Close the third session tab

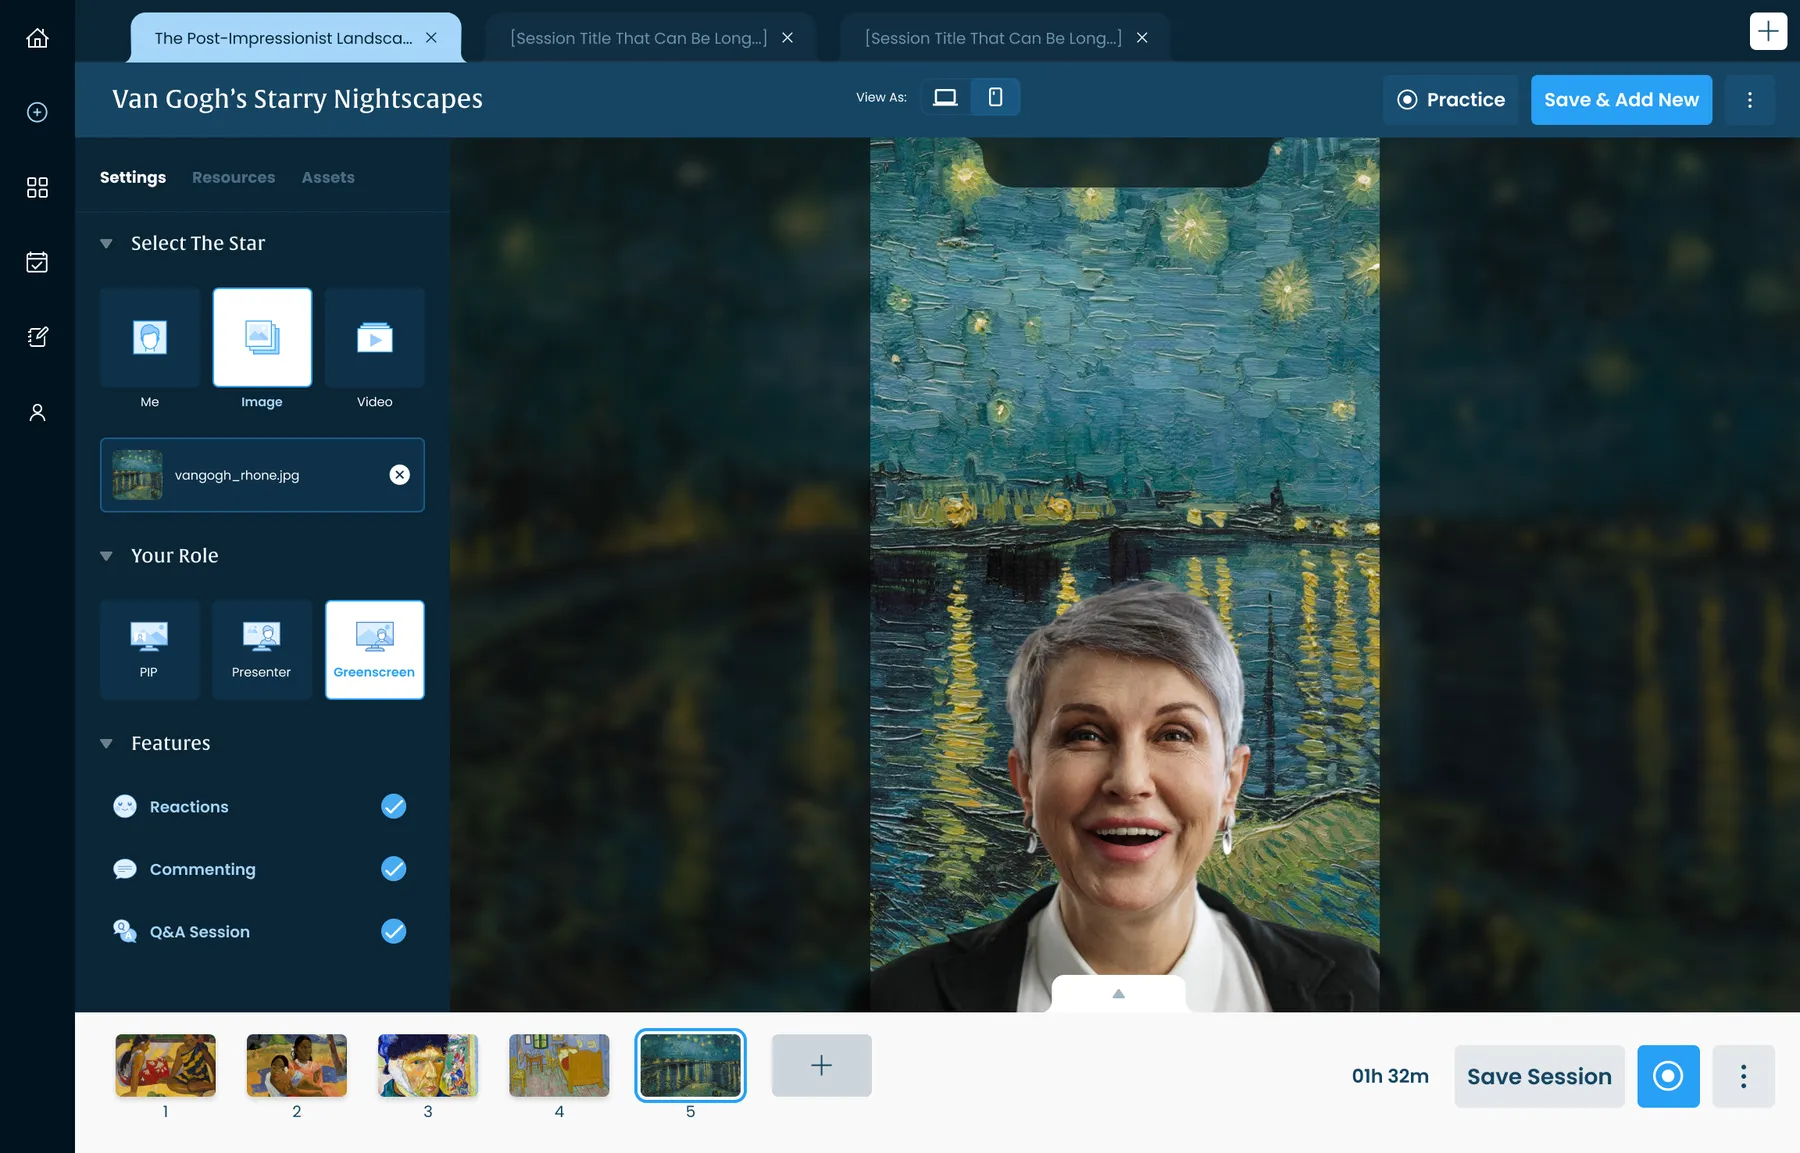1142,38
